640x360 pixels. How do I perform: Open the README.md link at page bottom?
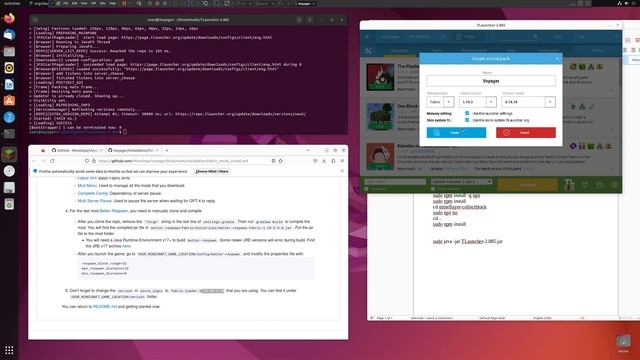(105, 307)
